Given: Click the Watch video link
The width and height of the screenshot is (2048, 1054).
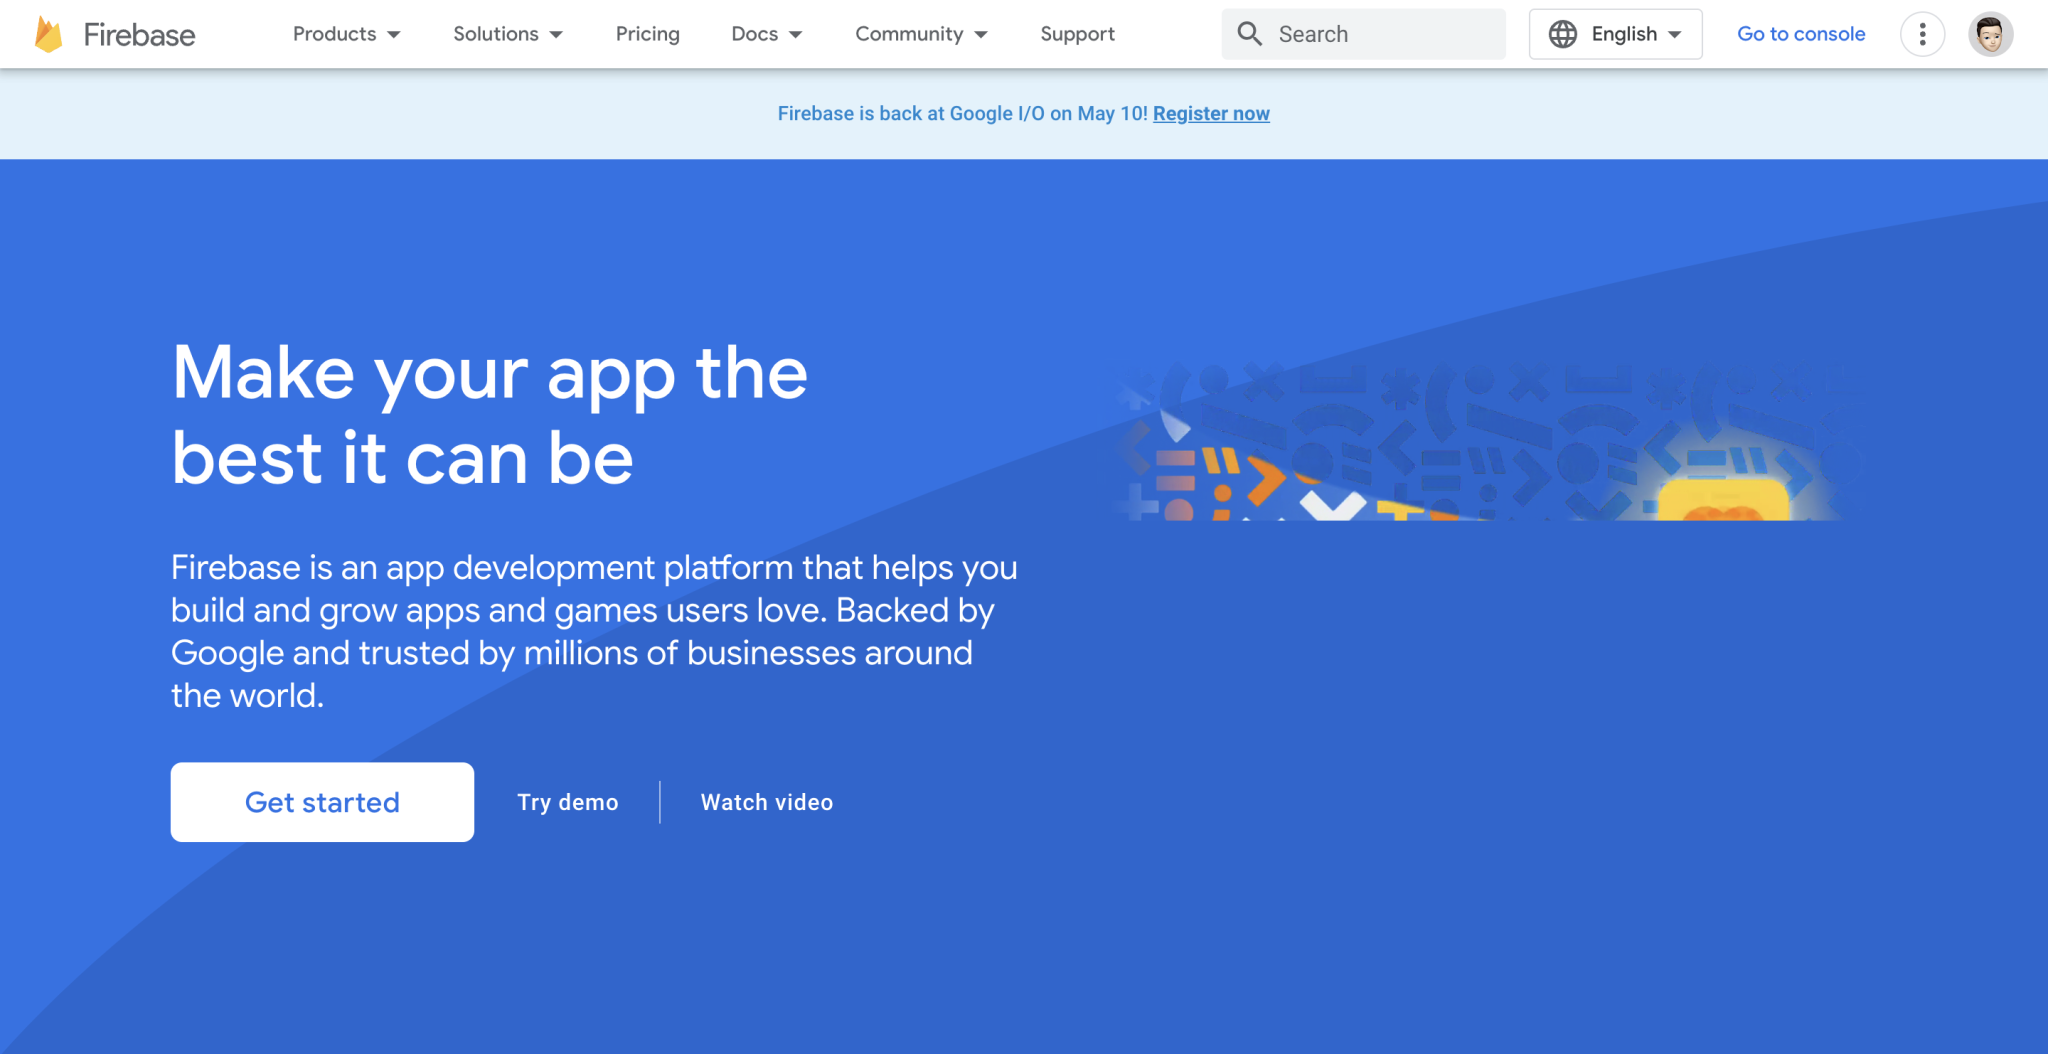Looking at the screenshot, I should [x=766, y=802].
